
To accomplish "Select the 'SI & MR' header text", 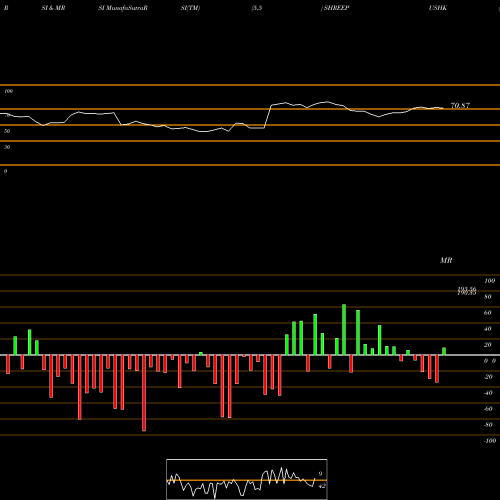I will 53,8.
